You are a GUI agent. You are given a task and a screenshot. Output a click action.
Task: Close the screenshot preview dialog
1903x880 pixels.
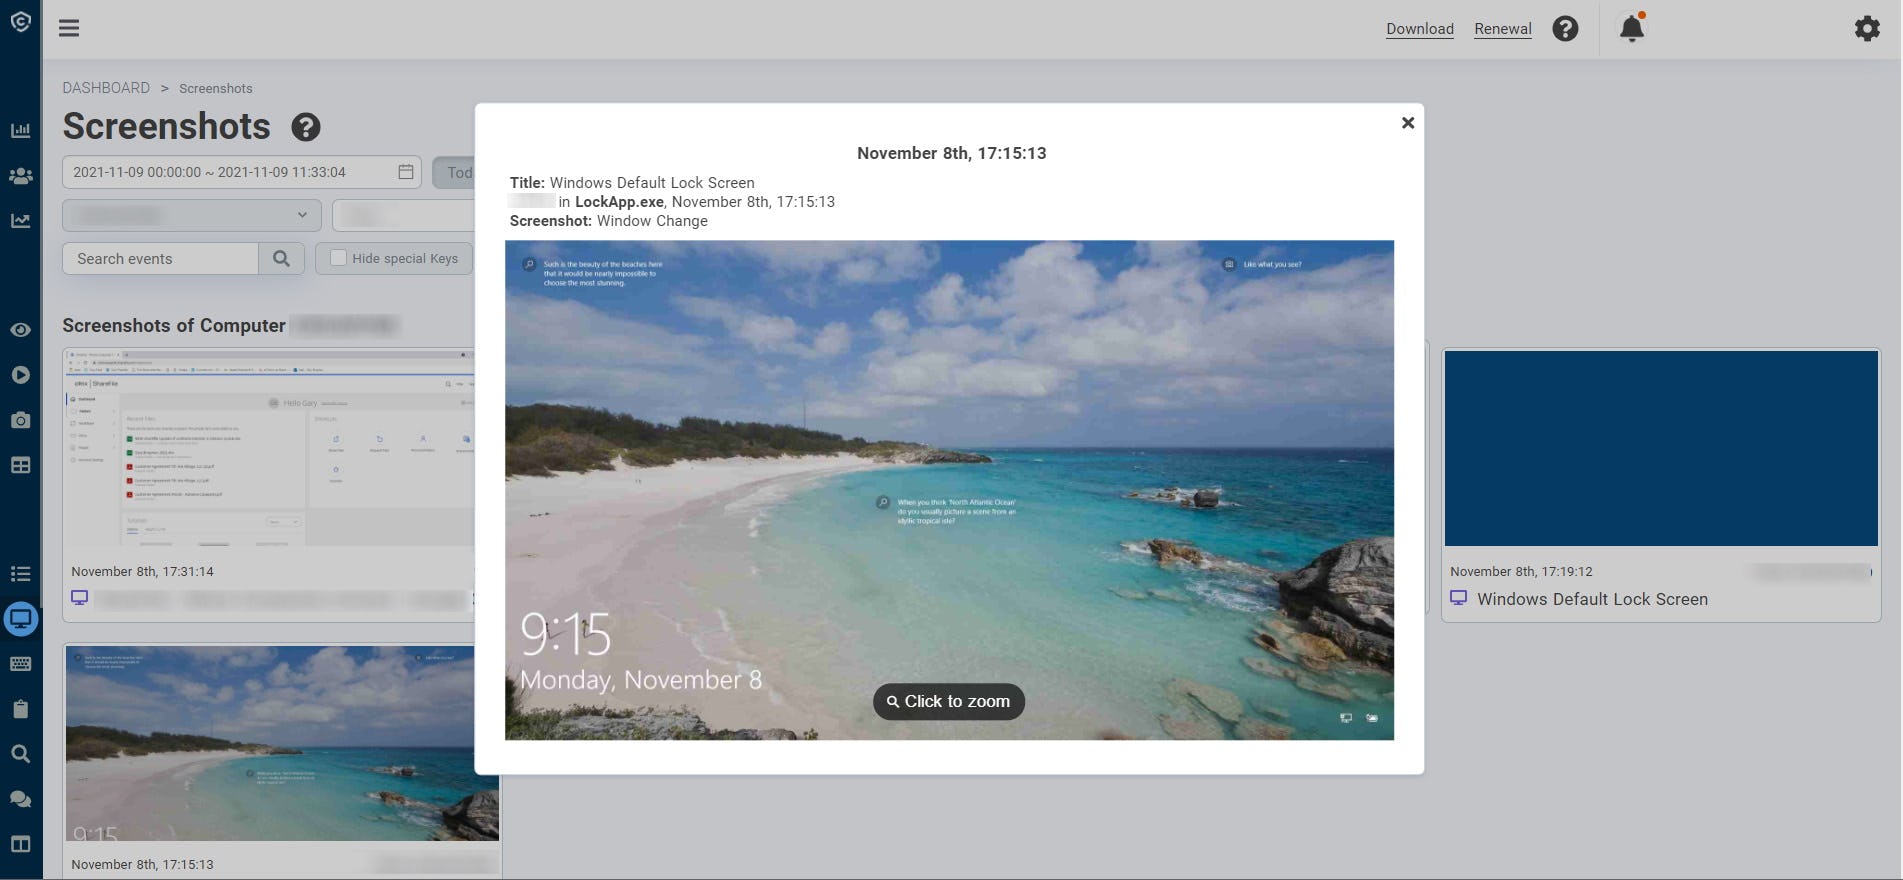(1407, 123)
